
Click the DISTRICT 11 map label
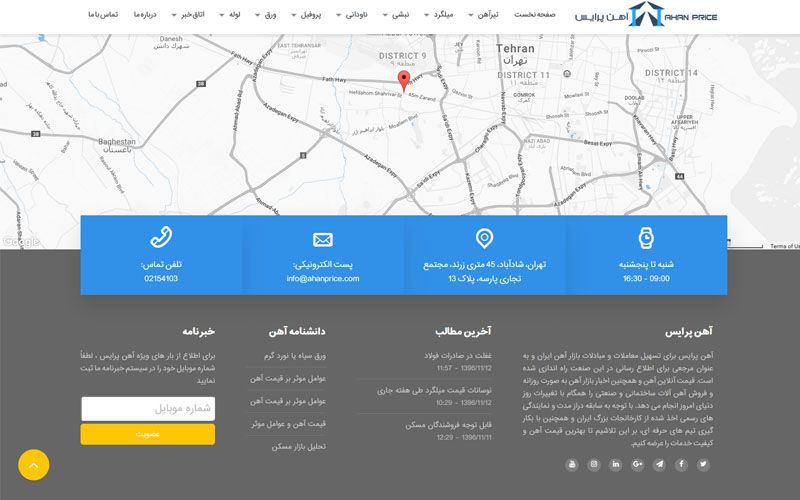point(523,75)
